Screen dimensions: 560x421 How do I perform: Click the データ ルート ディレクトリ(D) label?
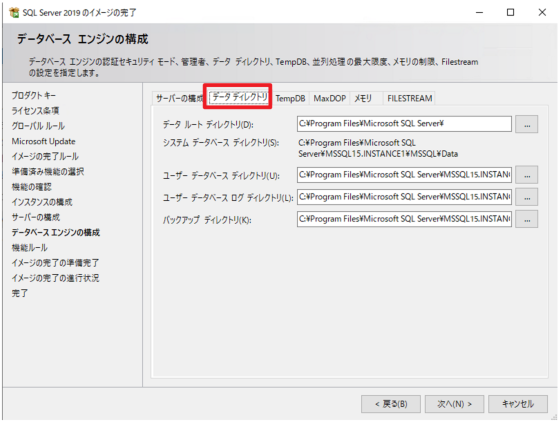208,124
